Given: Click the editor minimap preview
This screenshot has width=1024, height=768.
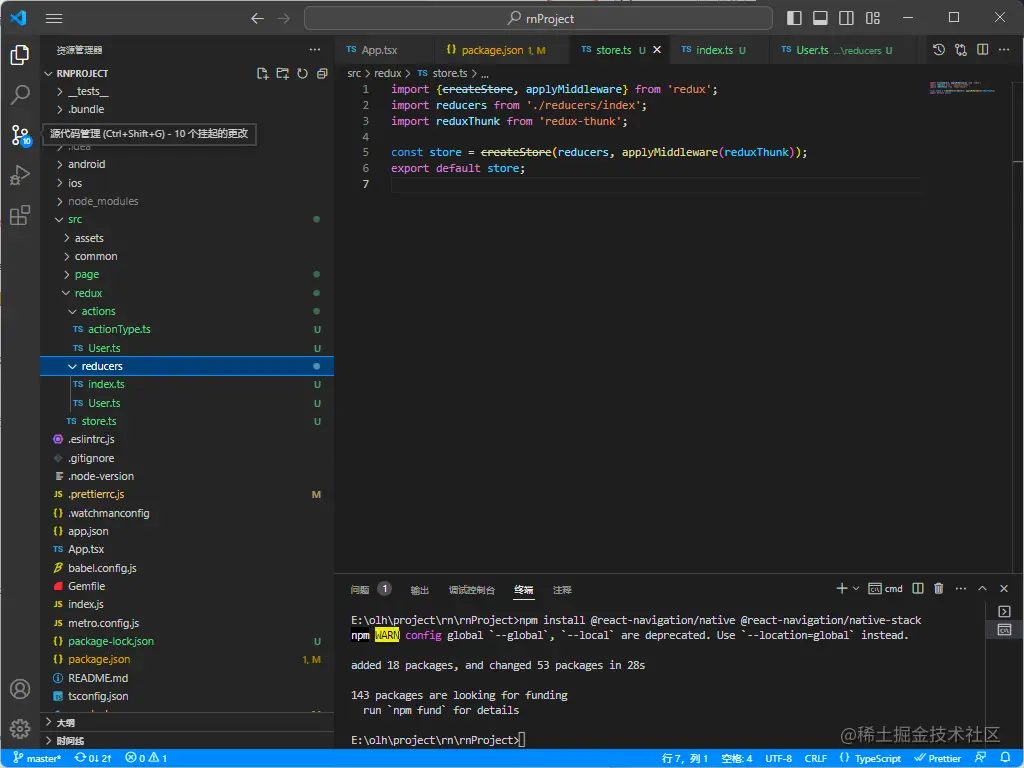Looking at the screenshot, I should pyautogui.click(x=963, y=88).
